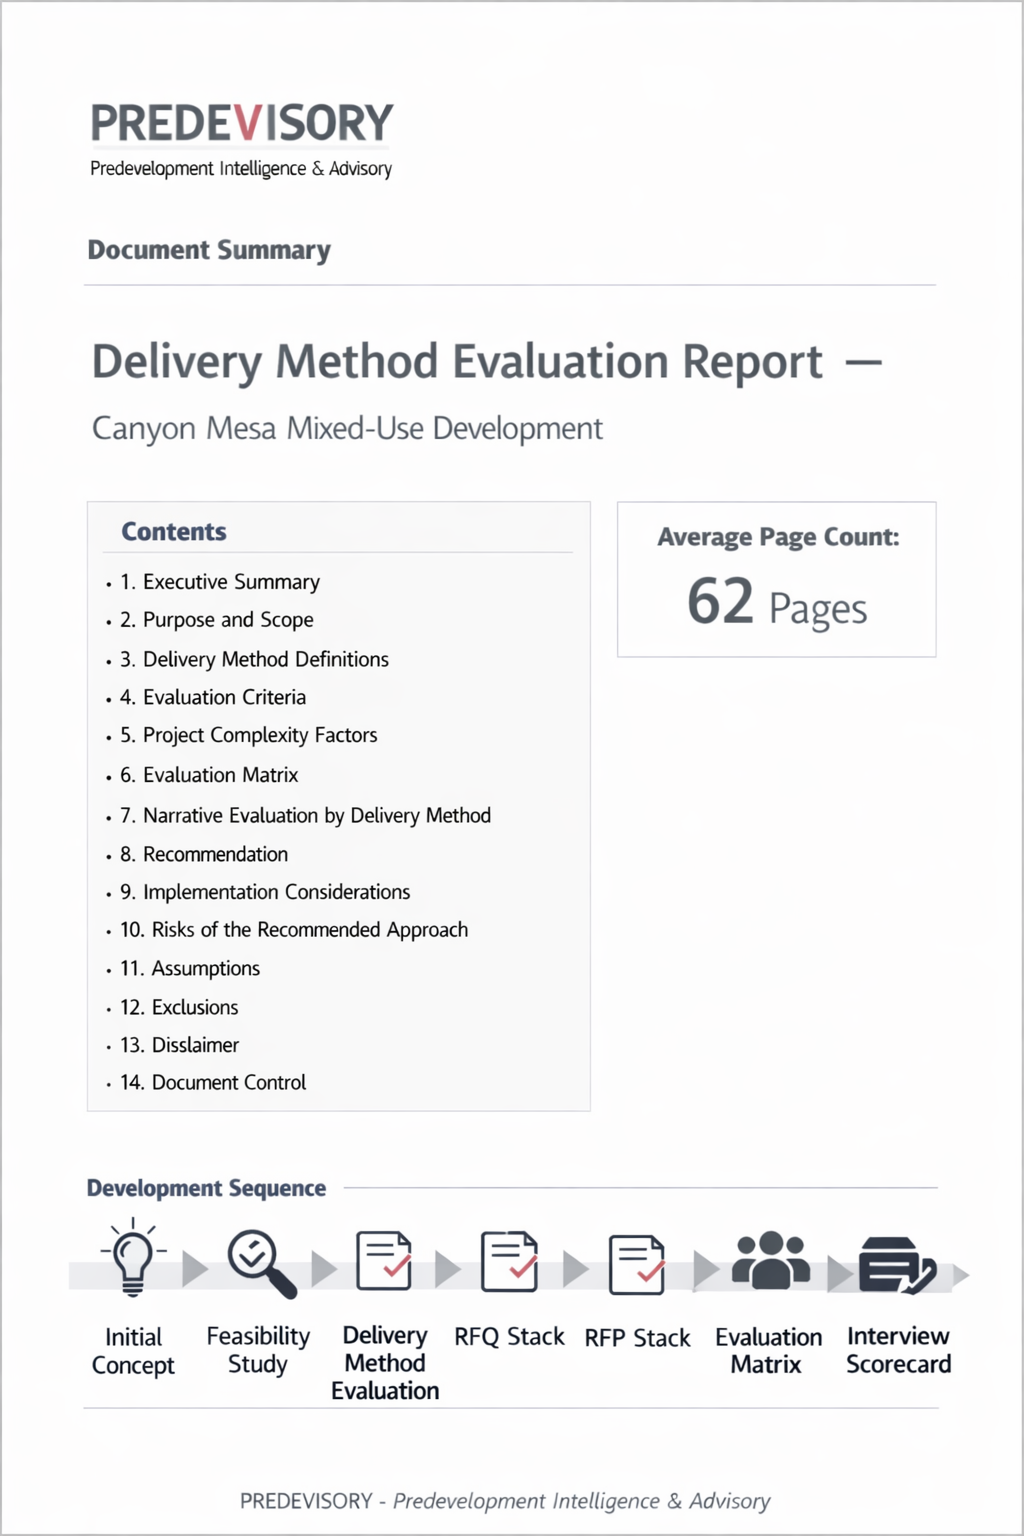
Task: Select '10. Risks of the Recommended Approach'
Action: coord(294,930)
